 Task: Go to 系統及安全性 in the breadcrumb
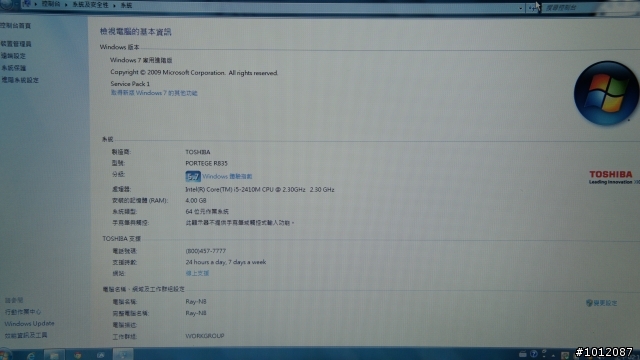point(90,5)
